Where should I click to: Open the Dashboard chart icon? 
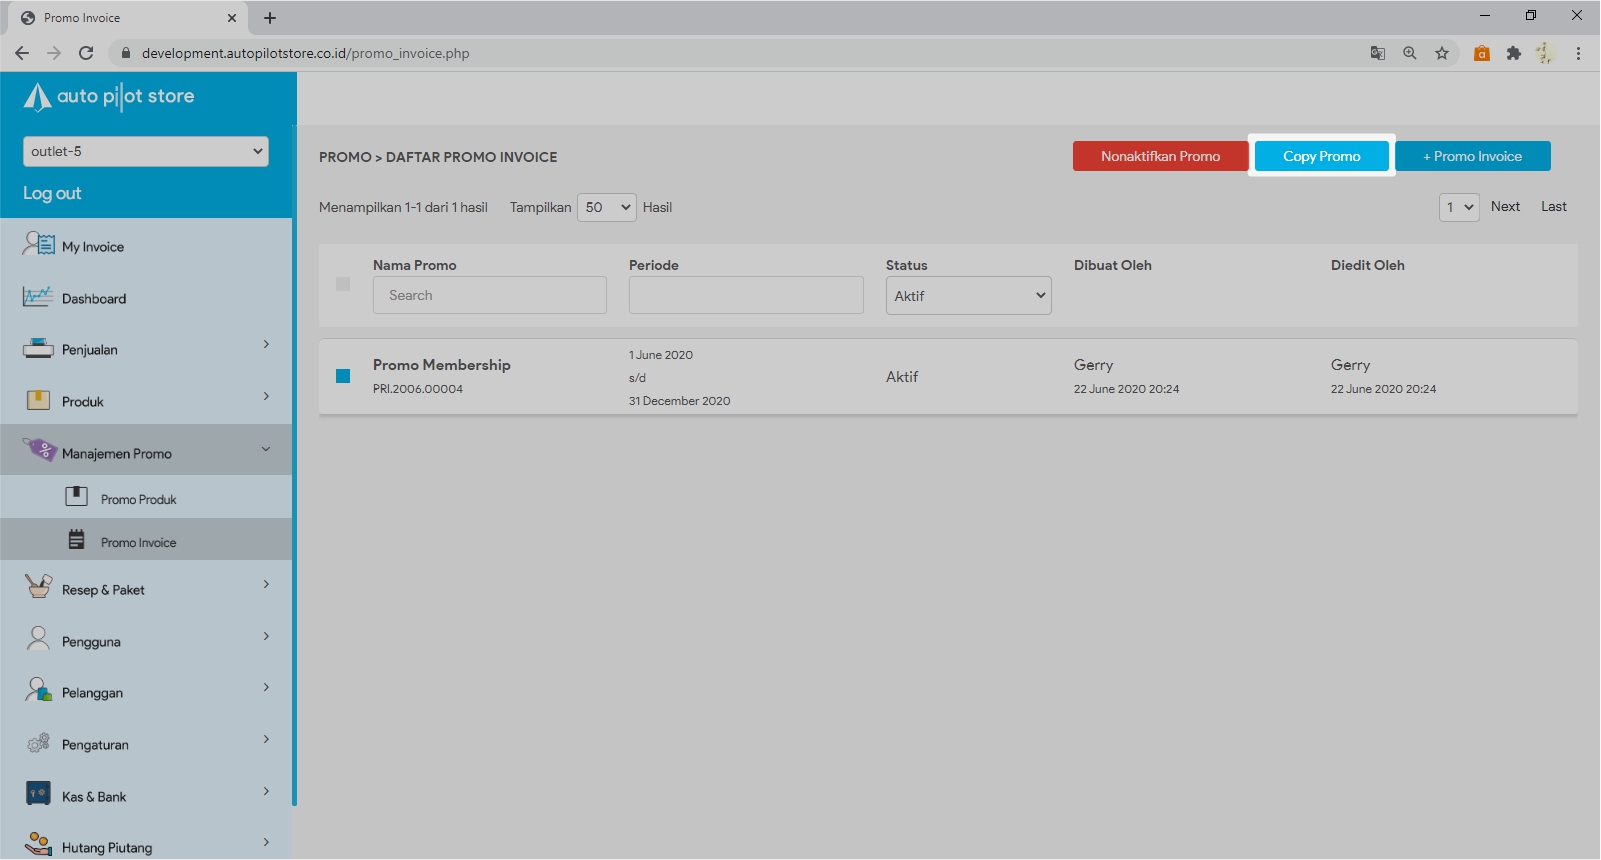click(x=38, y=297)
